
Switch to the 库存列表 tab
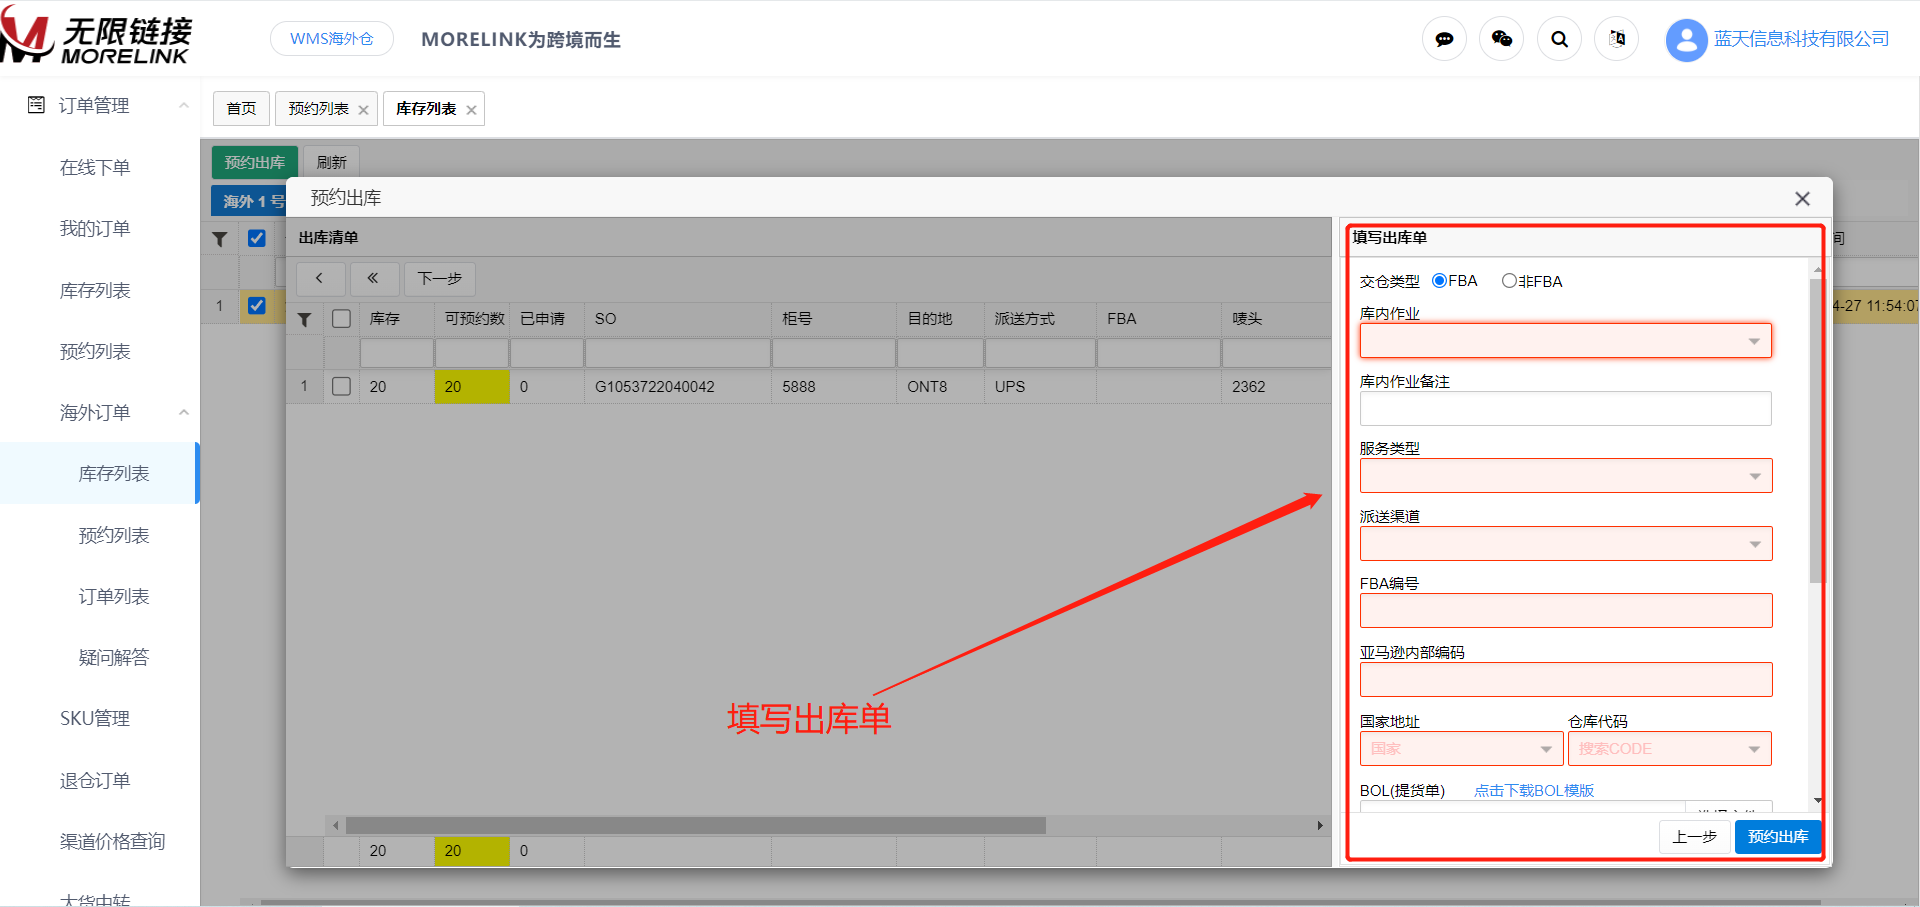[x=426, y=109]
